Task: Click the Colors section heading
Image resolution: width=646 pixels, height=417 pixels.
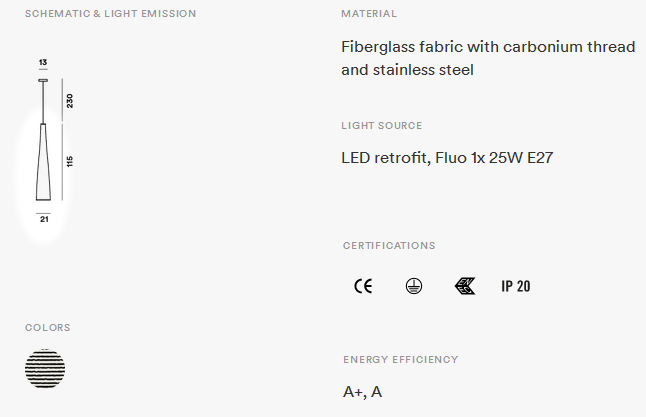Action: click(x=48, y=328)
